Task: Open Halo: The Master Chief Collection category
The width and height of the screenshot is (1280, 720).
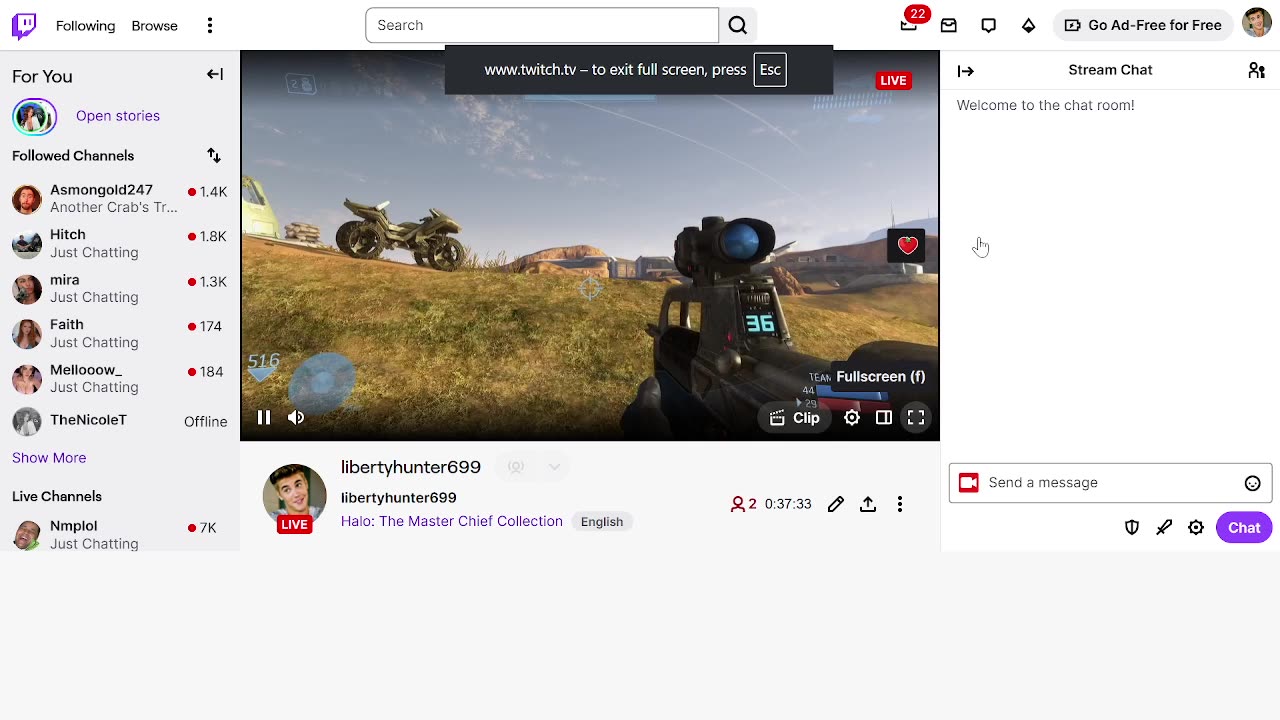Action: coord(452,521)
